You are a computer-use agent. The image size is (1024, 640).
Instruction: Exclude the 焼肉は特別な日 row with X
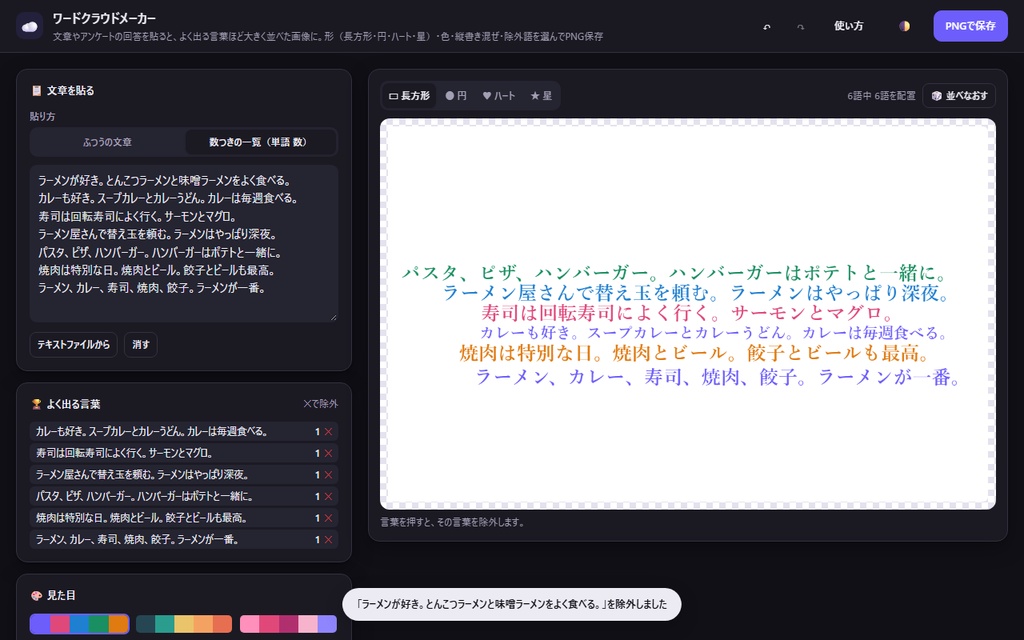(x=328, y=518)
